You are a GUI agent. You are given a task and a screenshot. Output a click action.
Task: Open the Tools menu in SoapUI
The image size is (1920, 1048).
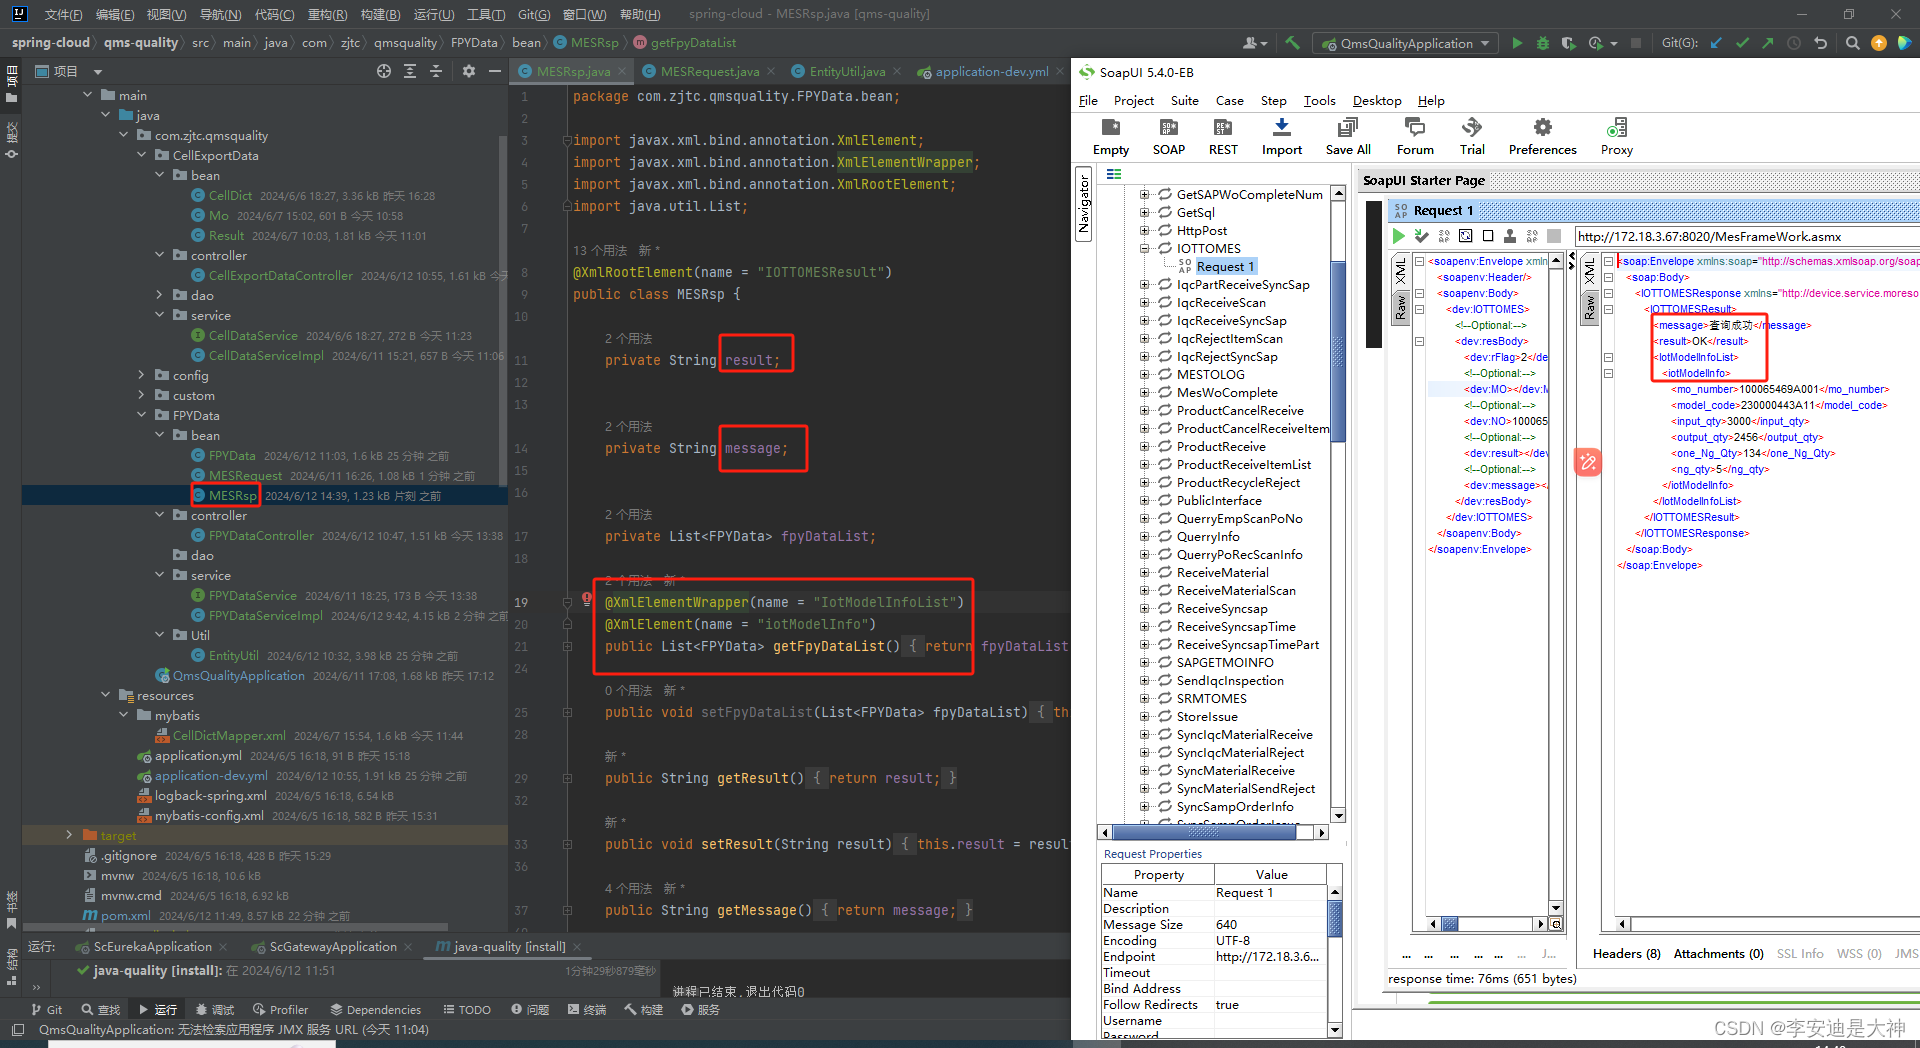pyautogui.click(x=1319, y=100)
